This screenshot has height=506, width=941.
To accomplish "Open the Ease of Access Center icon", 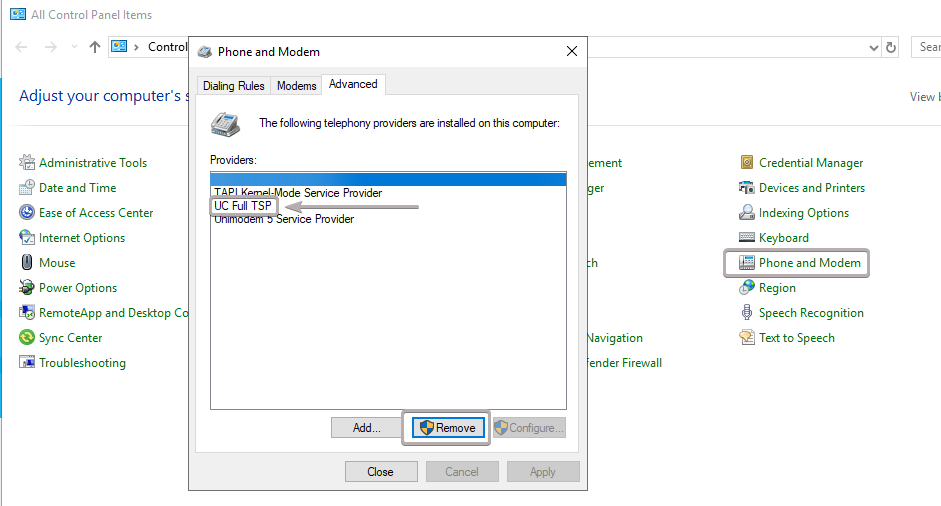I will pyautogui.click(x=28, y=213).
